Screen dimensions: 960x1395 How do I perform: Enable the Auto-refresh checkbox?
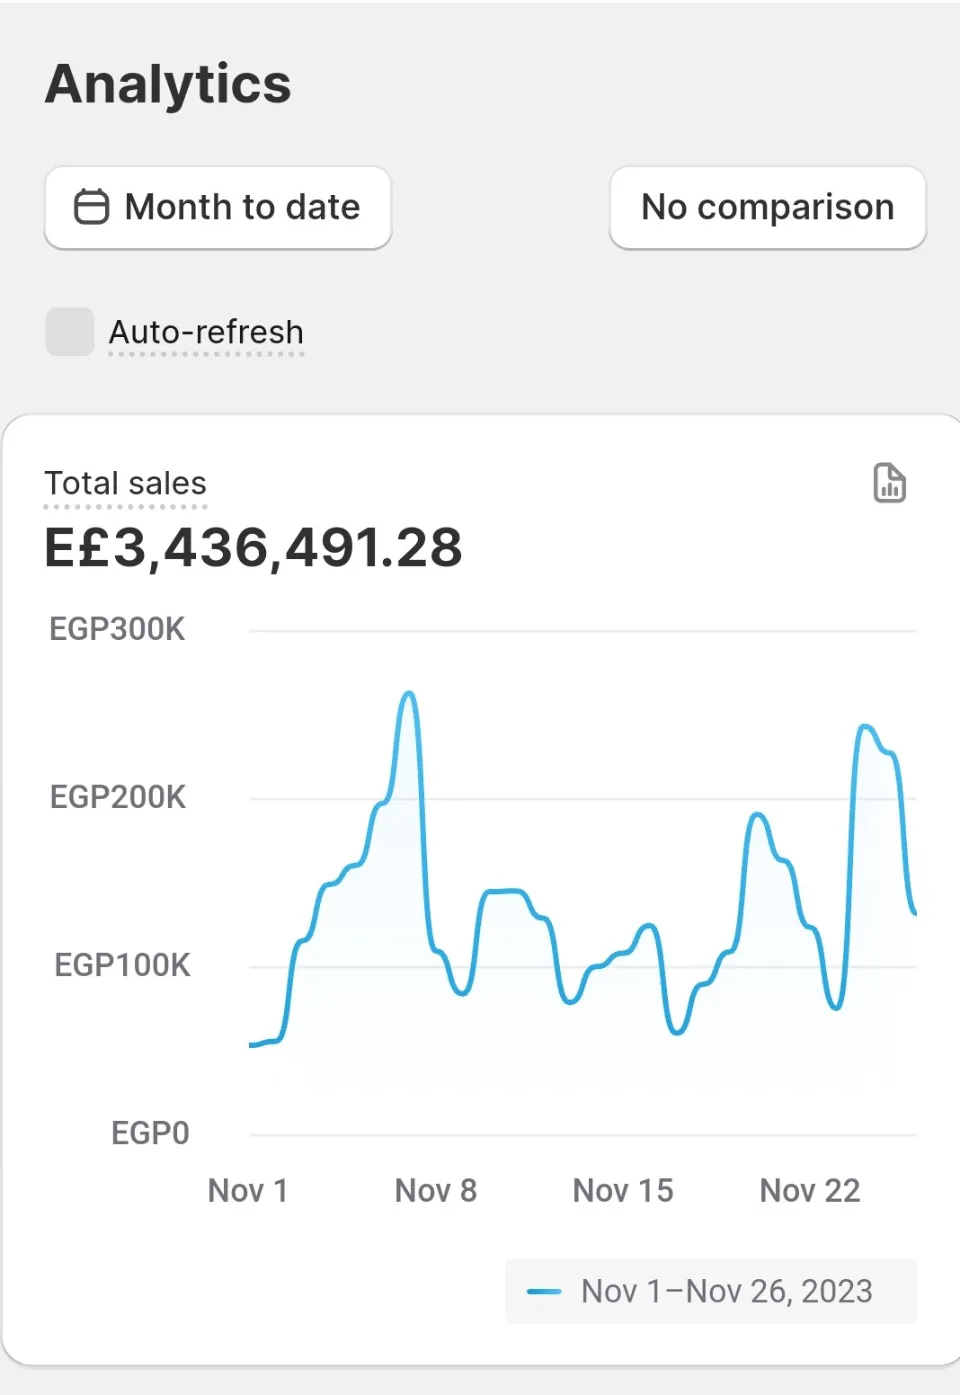coord(70,332)
